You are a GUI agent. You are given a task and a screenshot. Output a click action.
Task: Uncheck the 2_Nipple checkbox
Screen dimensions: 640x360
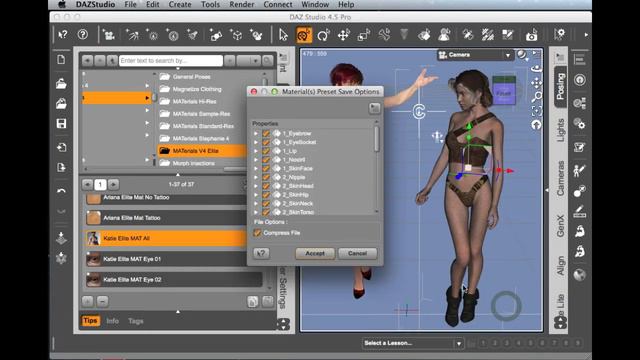[x=266, y=177]
